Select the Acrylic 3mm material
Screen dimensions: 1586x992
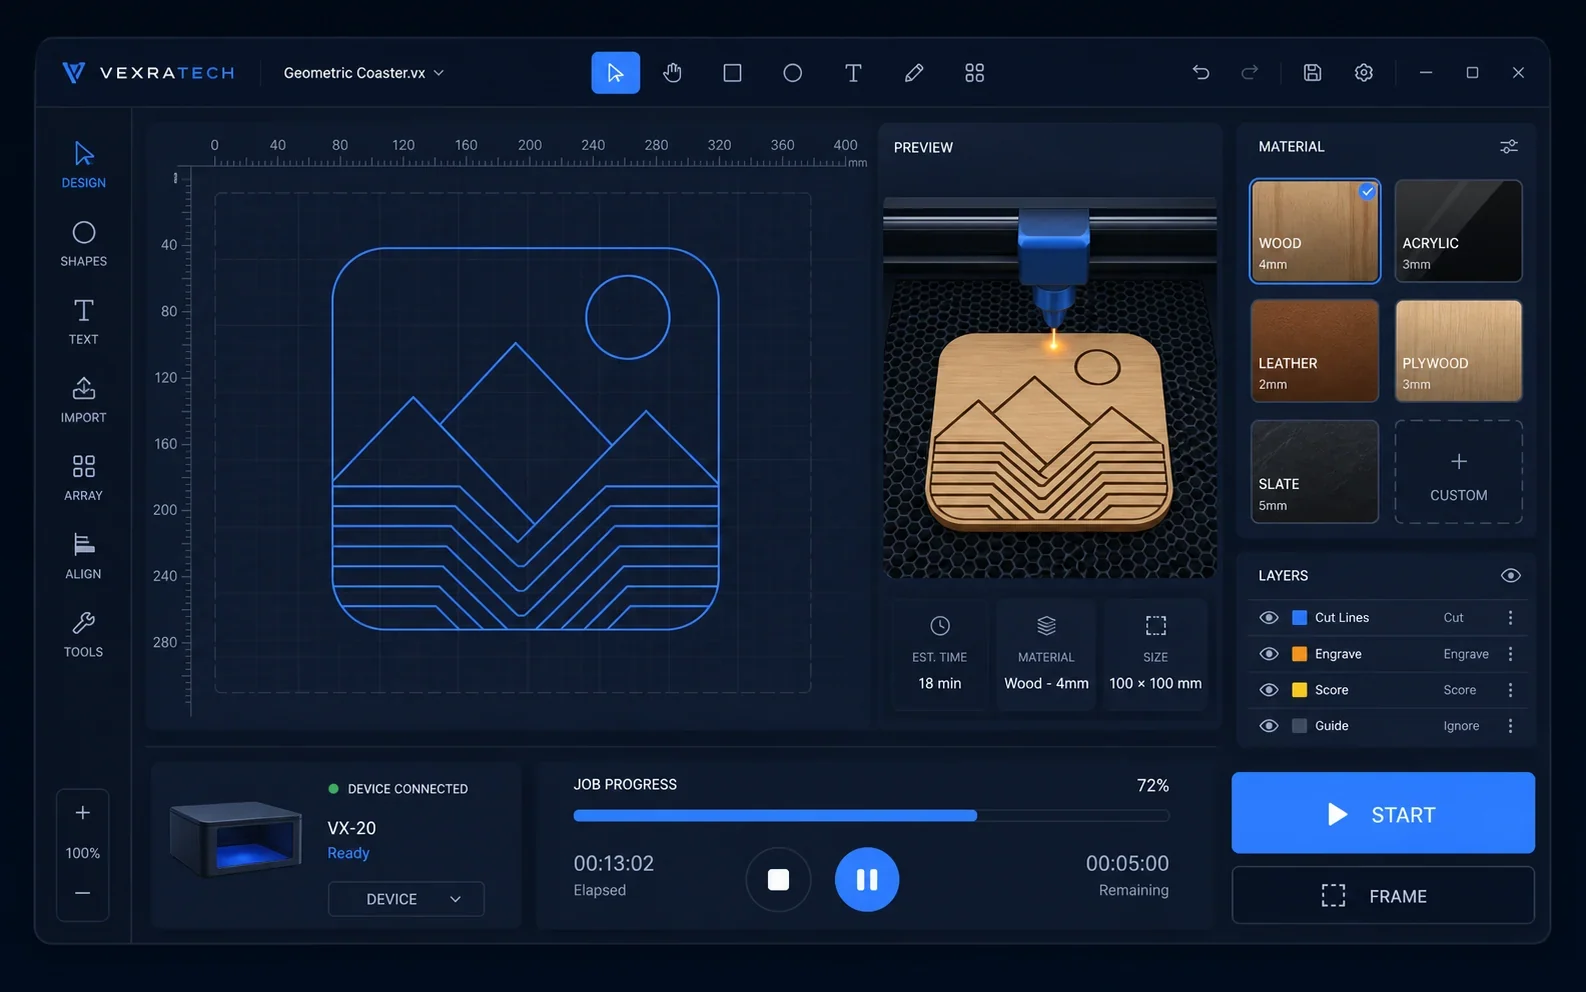pyautogui.click(x=1459, y=231)
